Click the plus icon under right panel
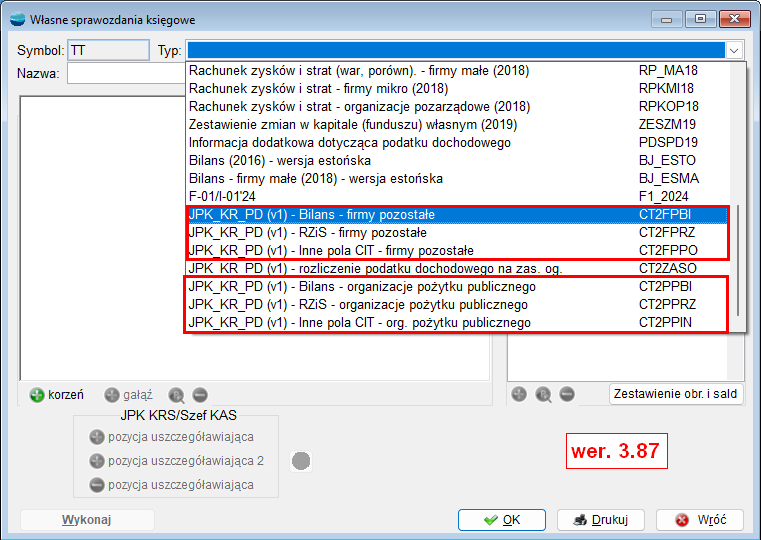 [520, 394]
